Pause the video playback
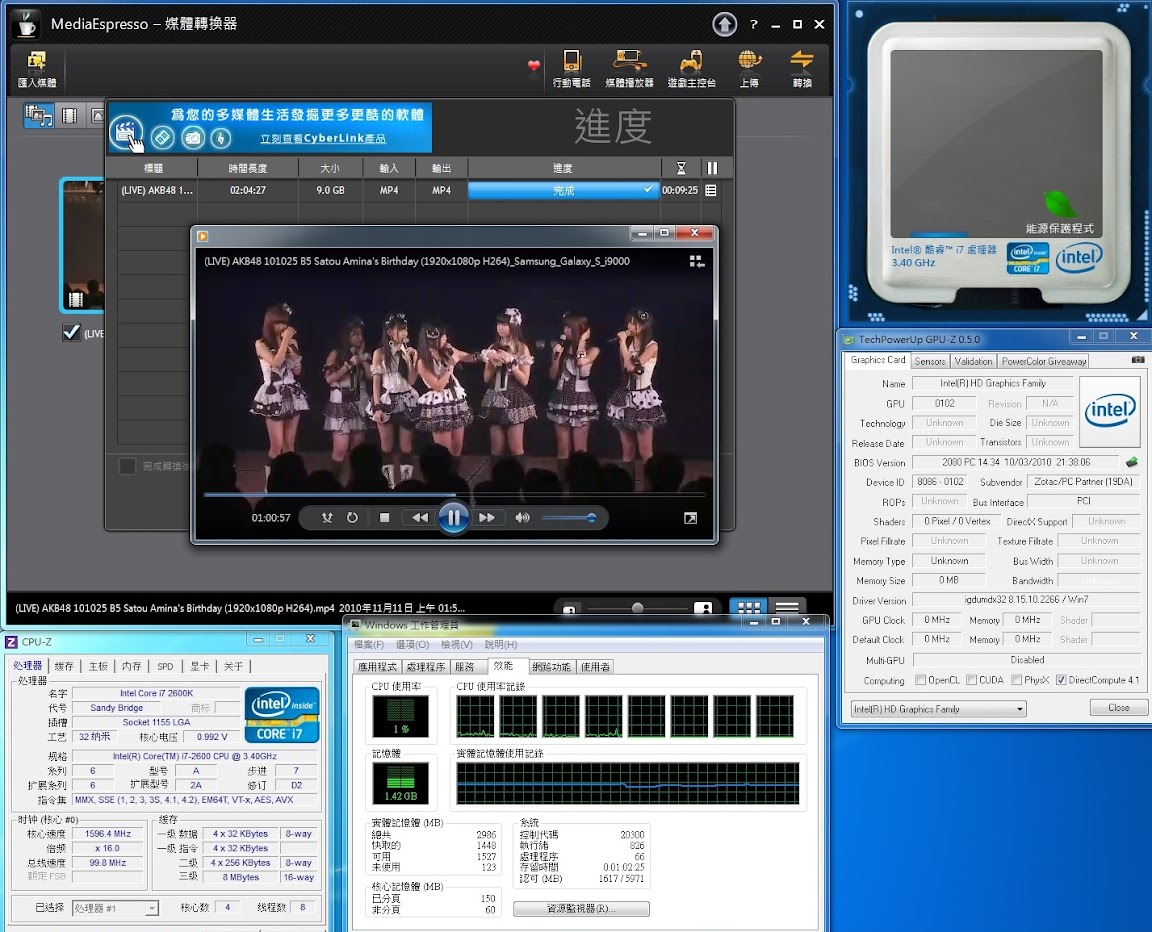Screen dimensions: 1152x932 coord(453,518)
